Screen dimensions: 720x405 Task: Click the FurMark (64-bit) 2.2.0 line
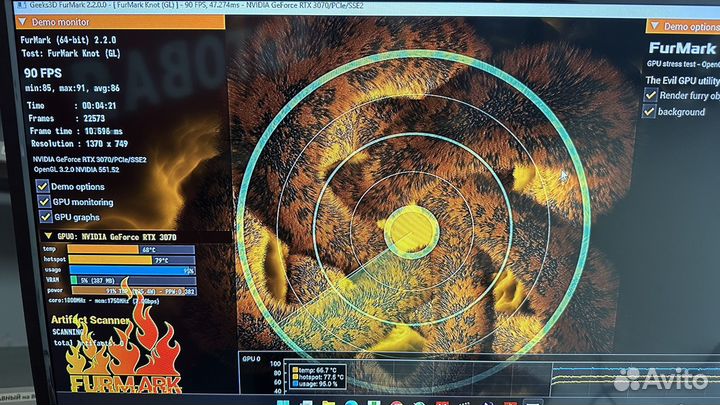point(68,40)
